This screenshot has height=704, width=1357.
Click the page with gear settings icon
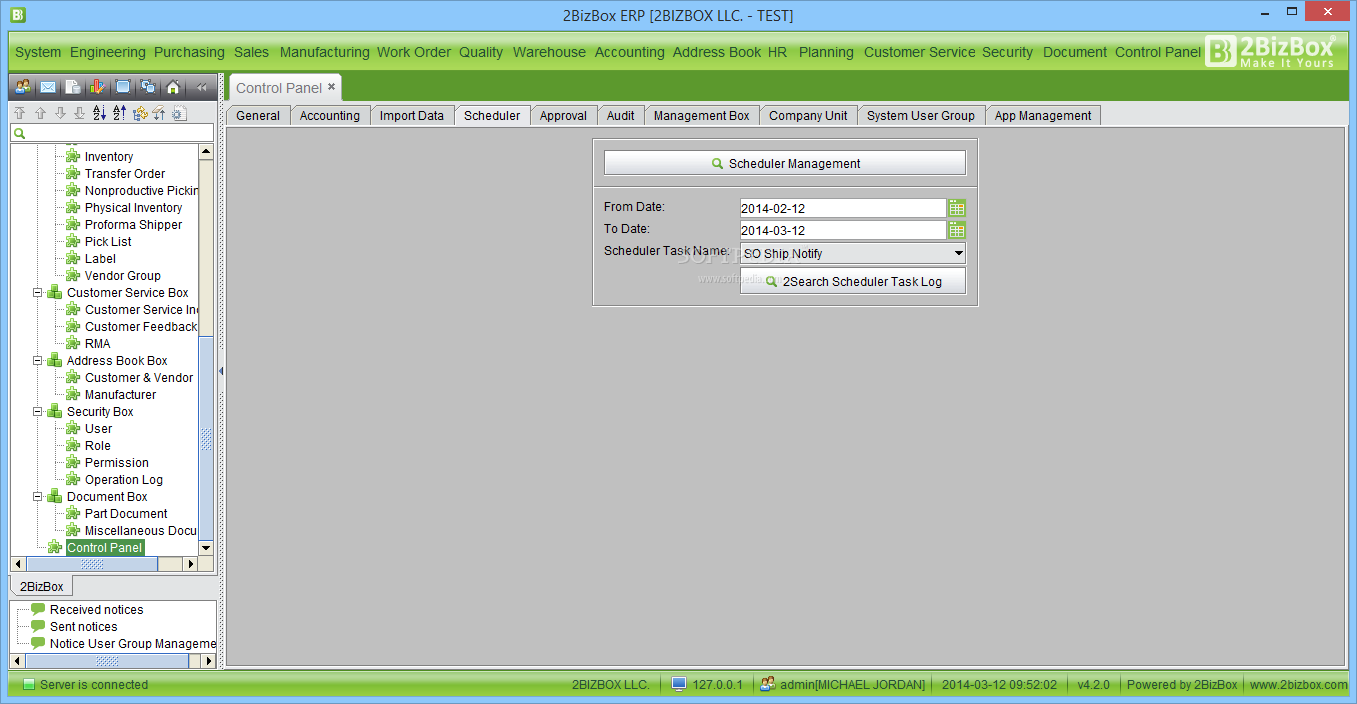179,113
